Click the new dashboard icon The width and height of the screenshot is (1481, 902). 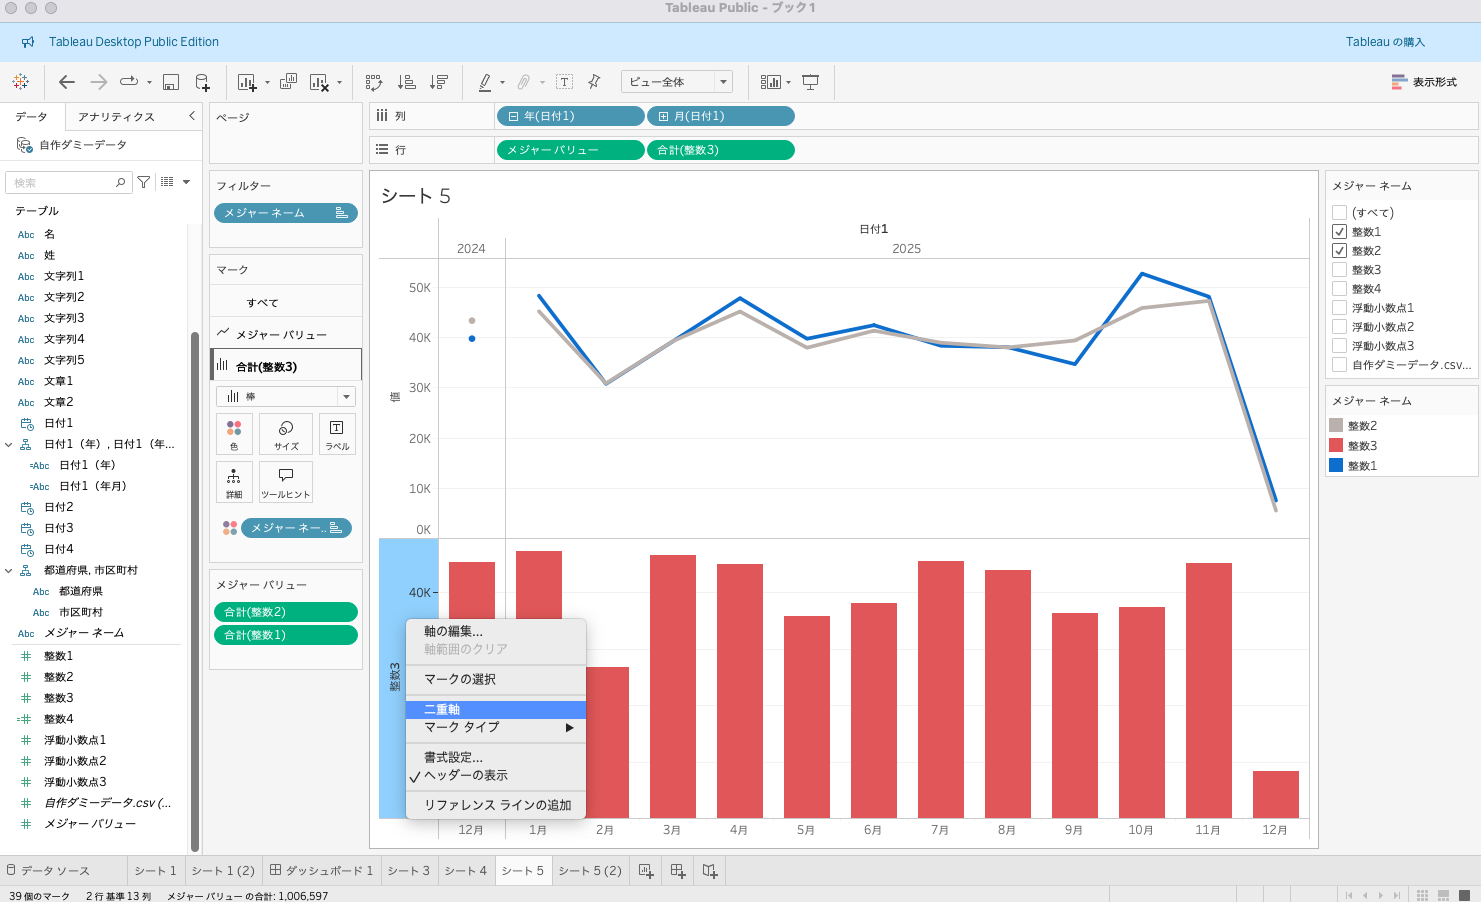[x=677, y=871]
